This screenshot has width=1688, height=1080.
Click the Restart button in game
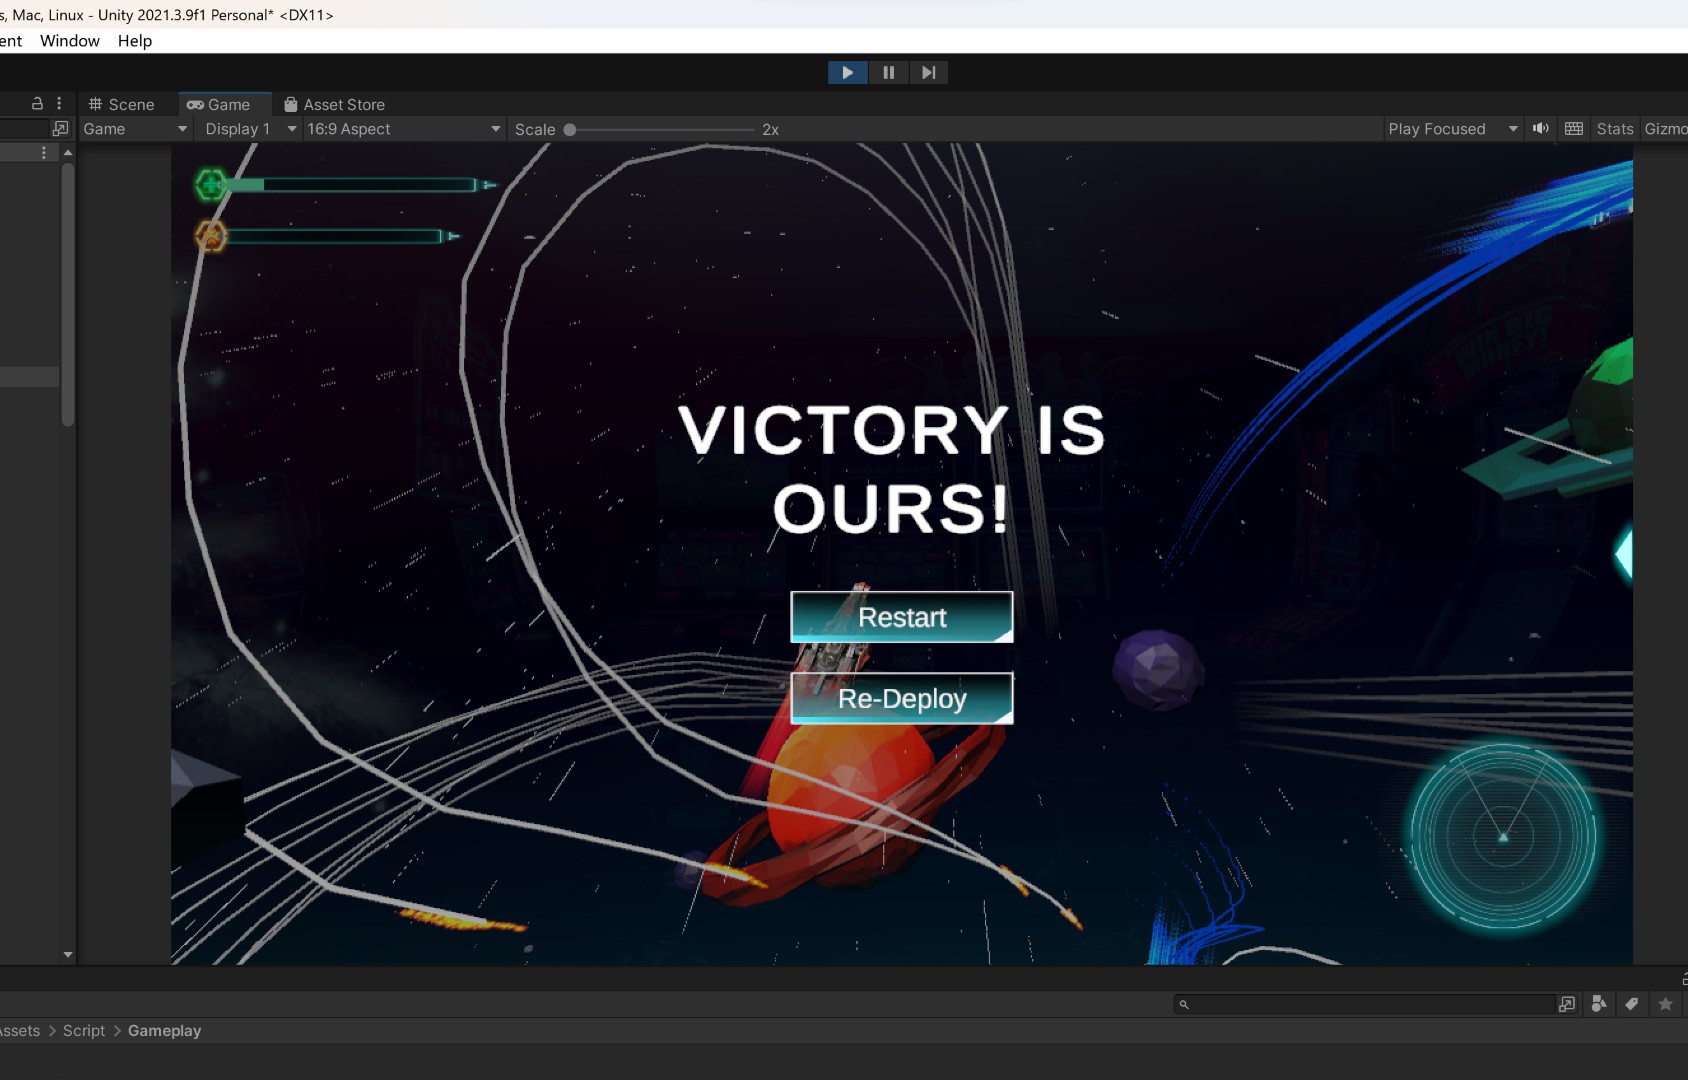tap(901, 617)
